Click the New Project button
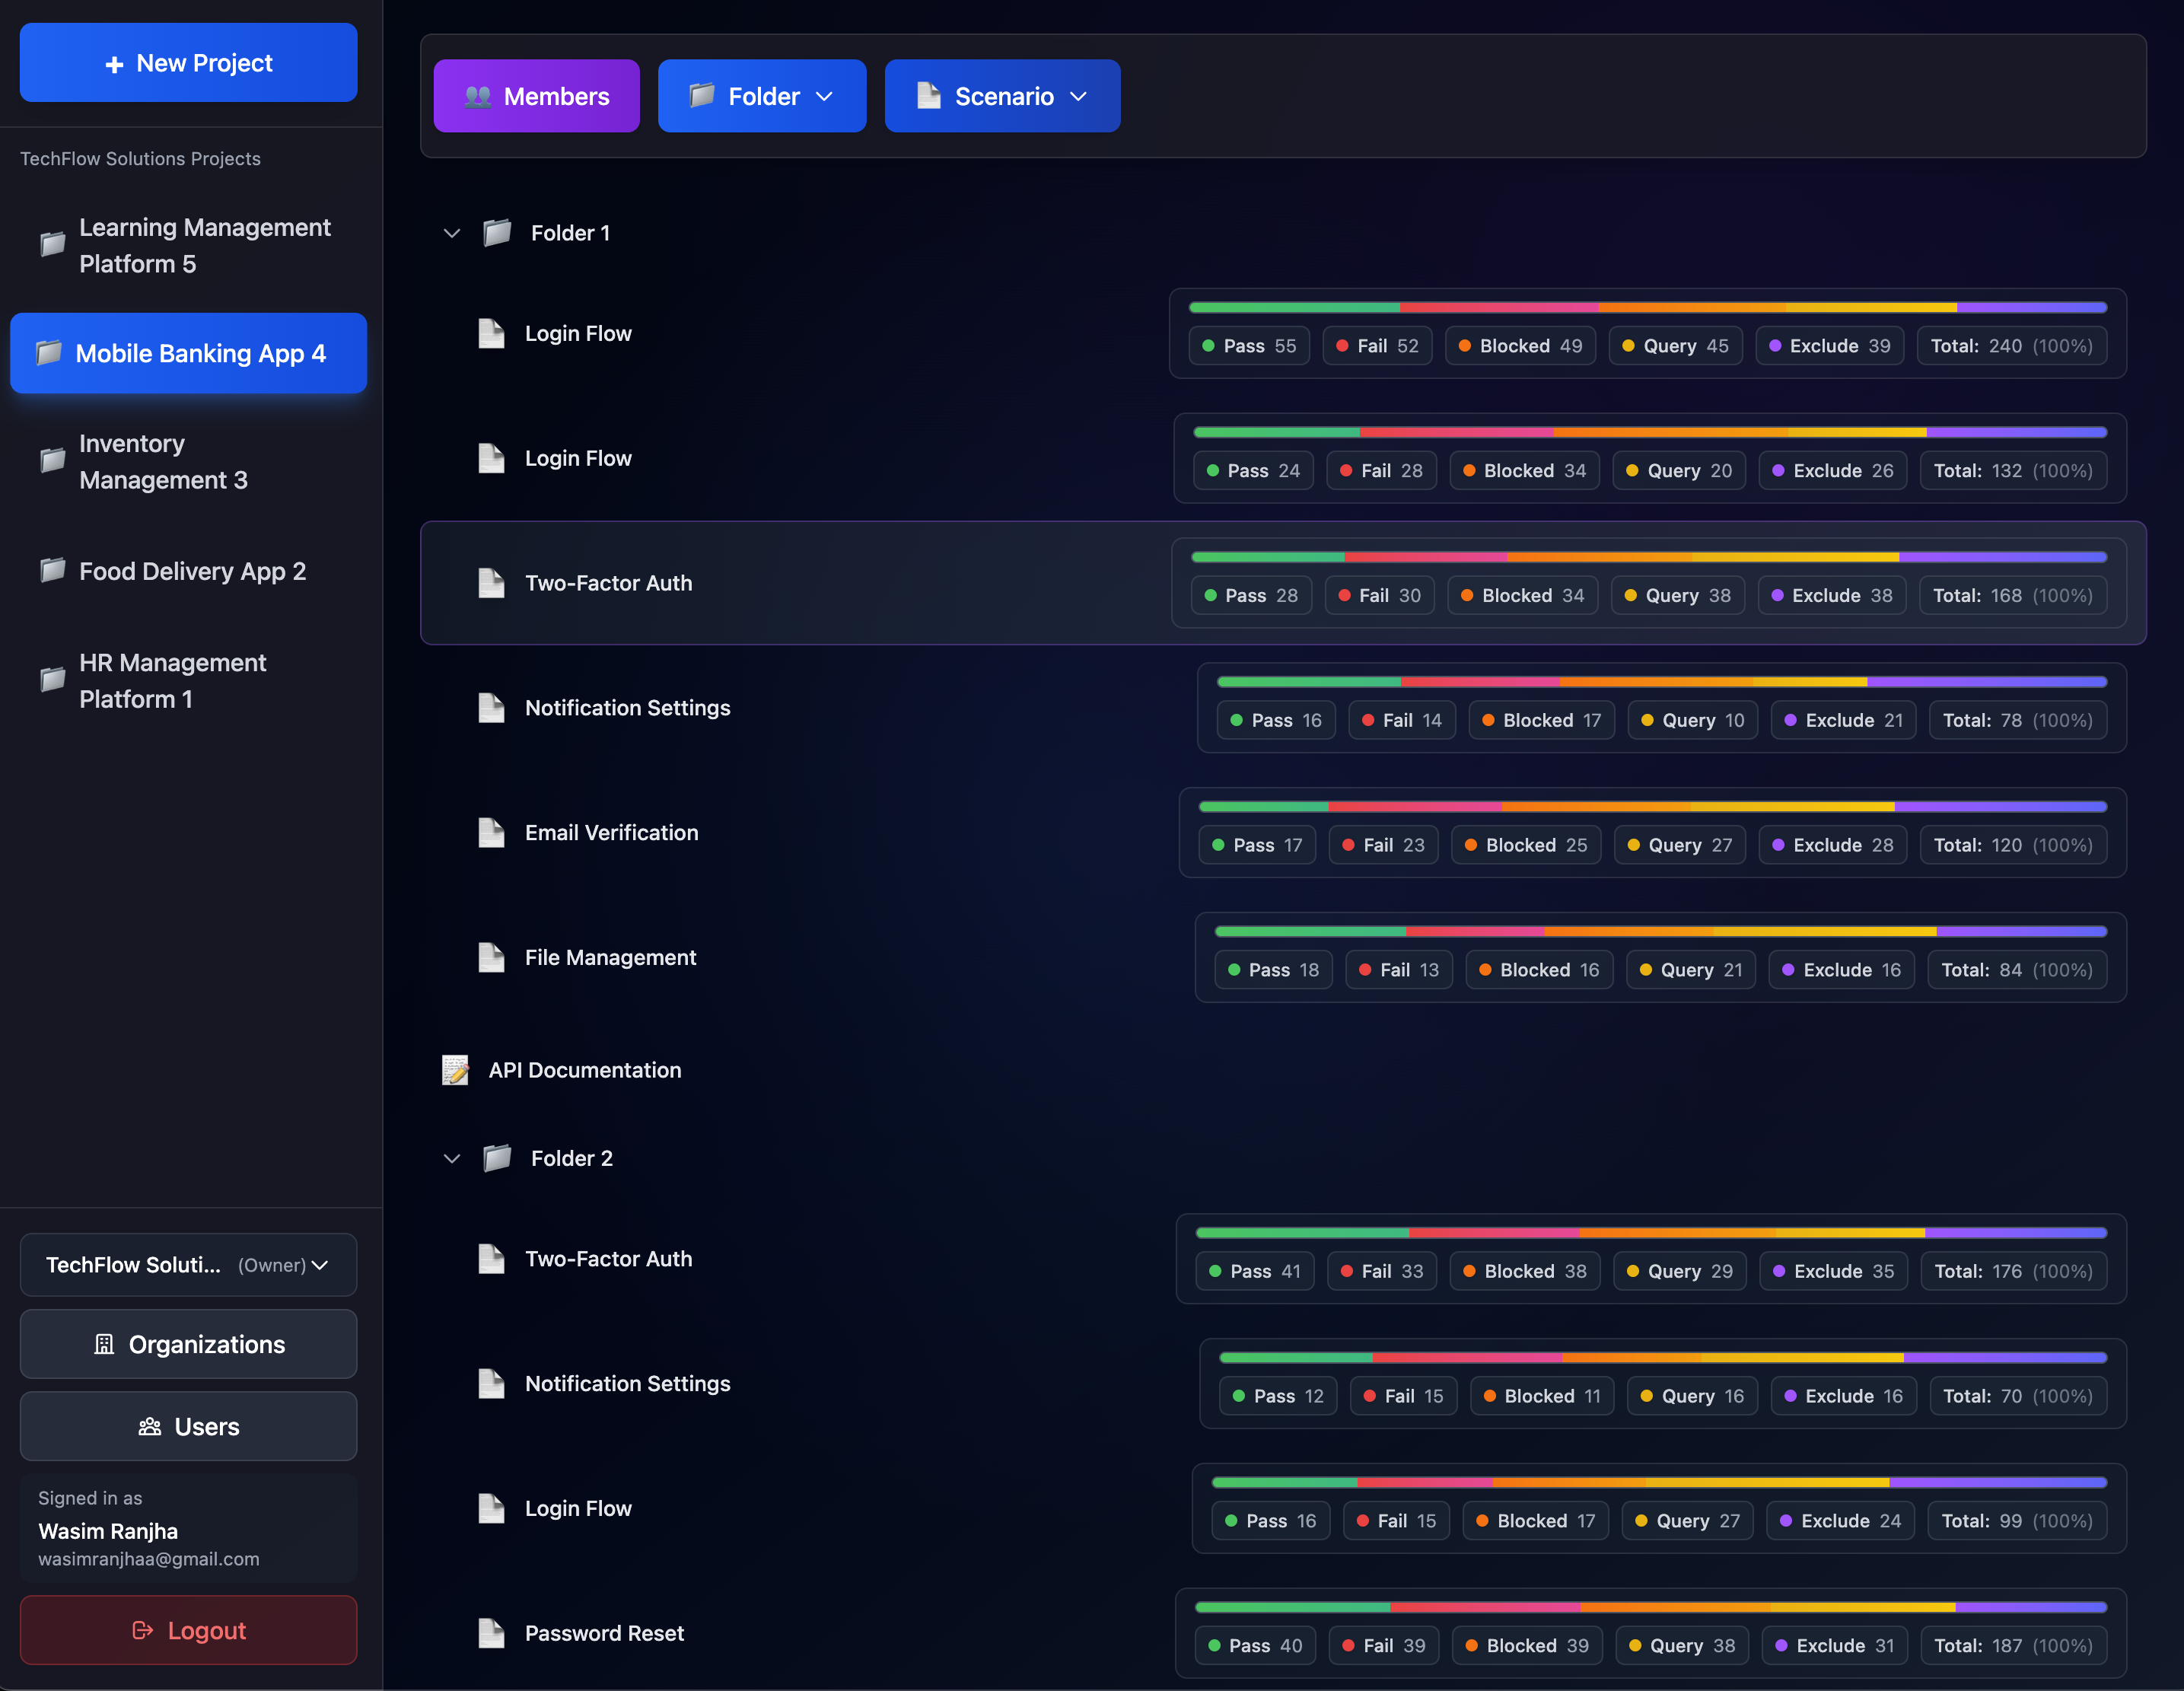The height and width of the screenshot is (1691, 2184). tap(188, 62)
